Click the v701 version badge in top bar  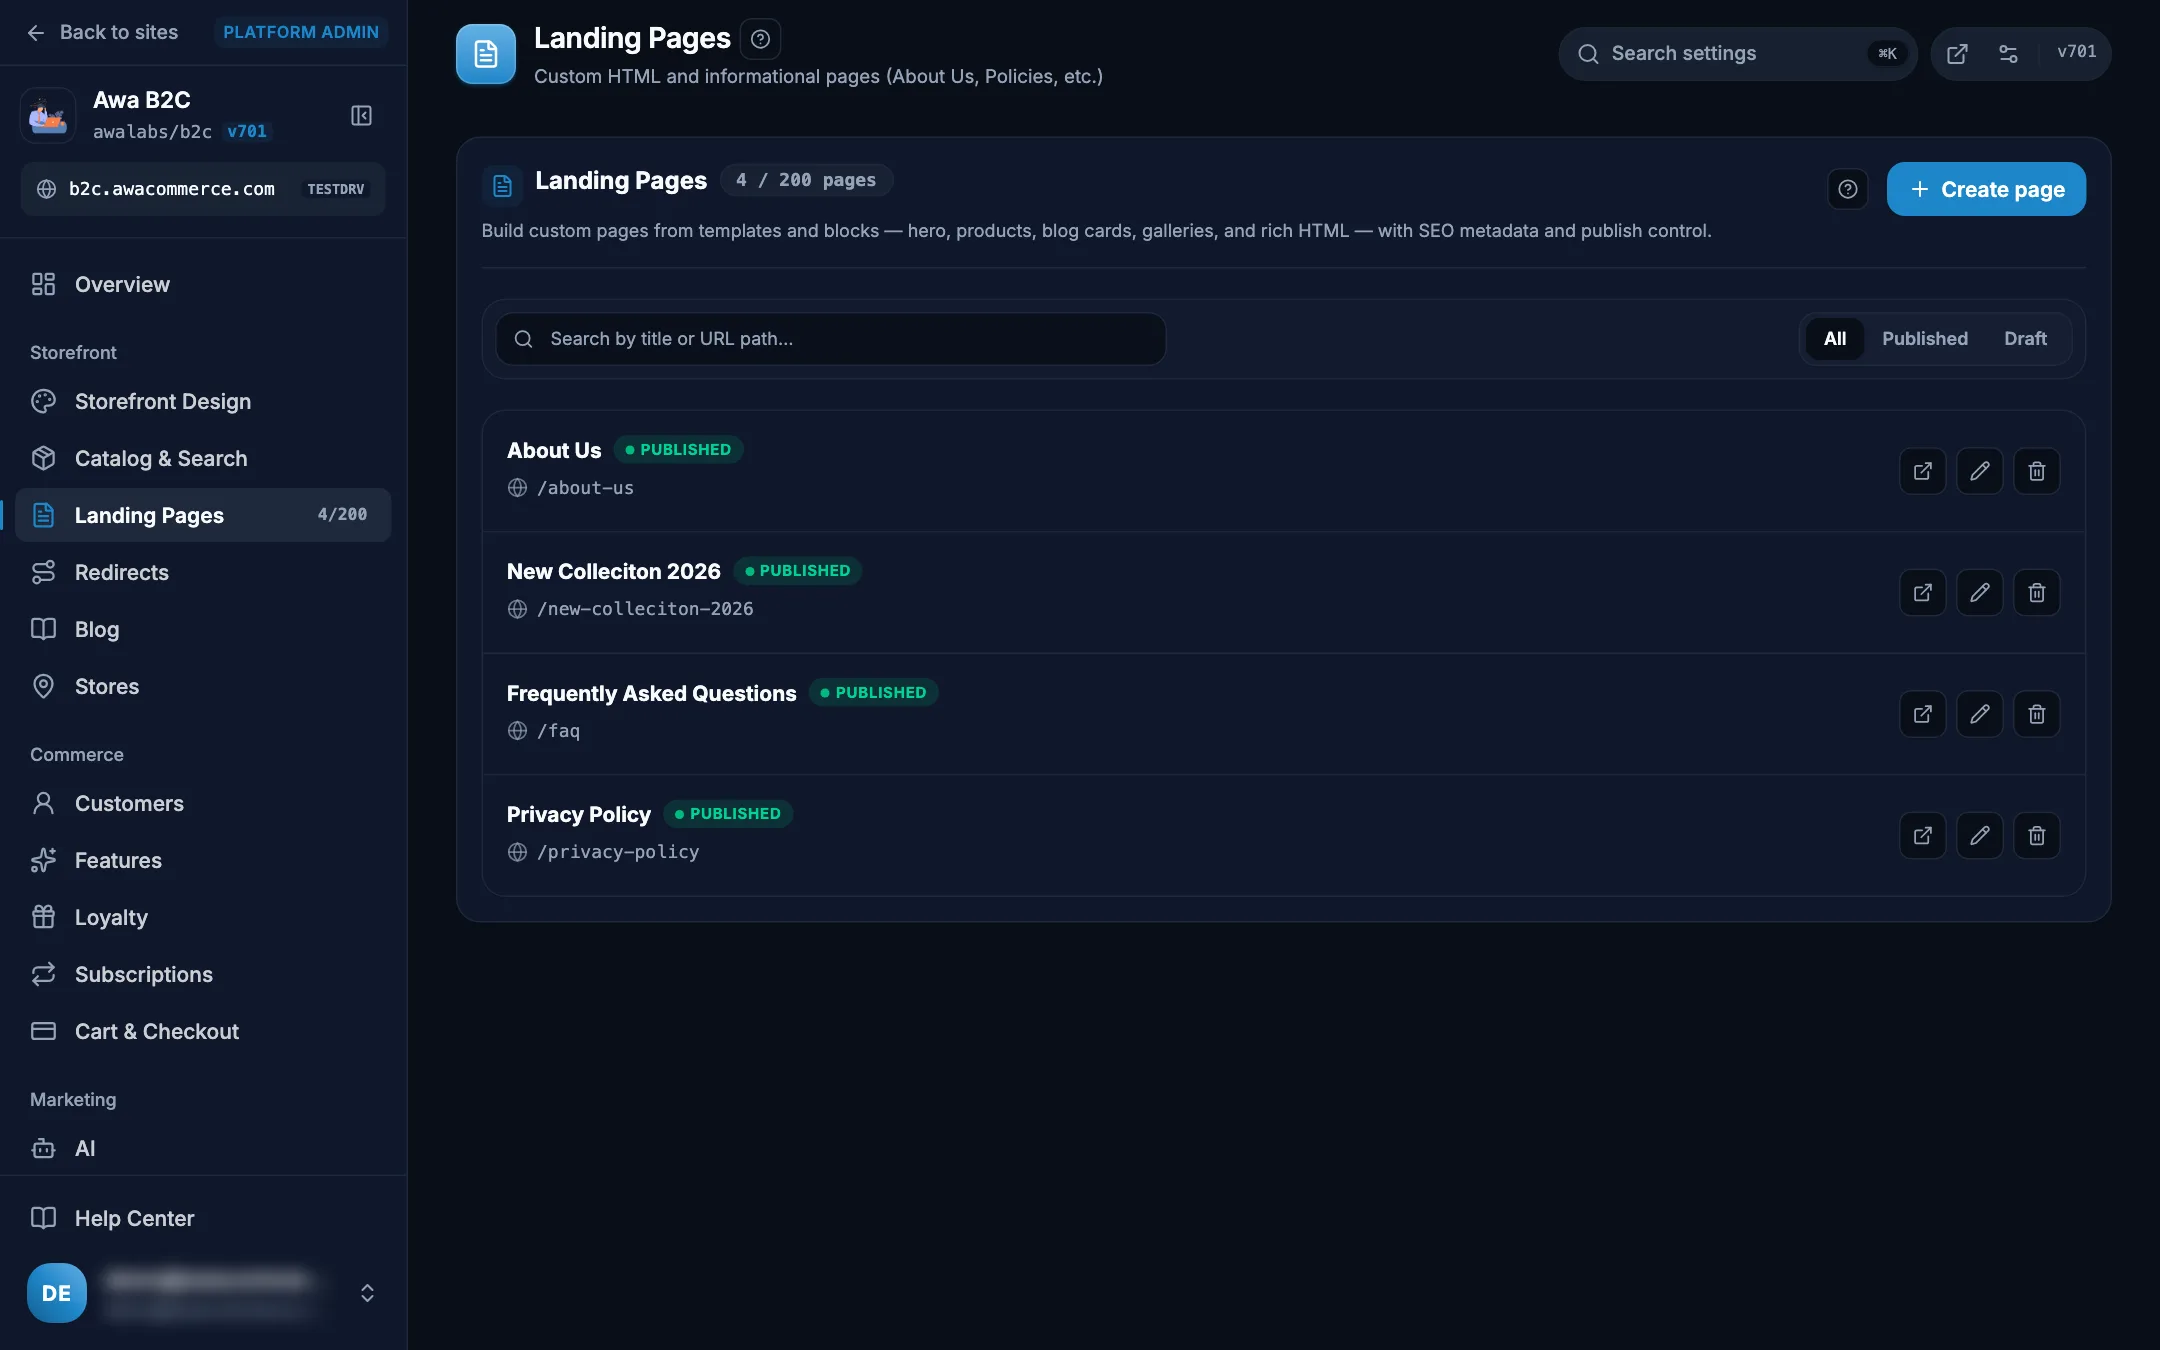point(2076,52)
